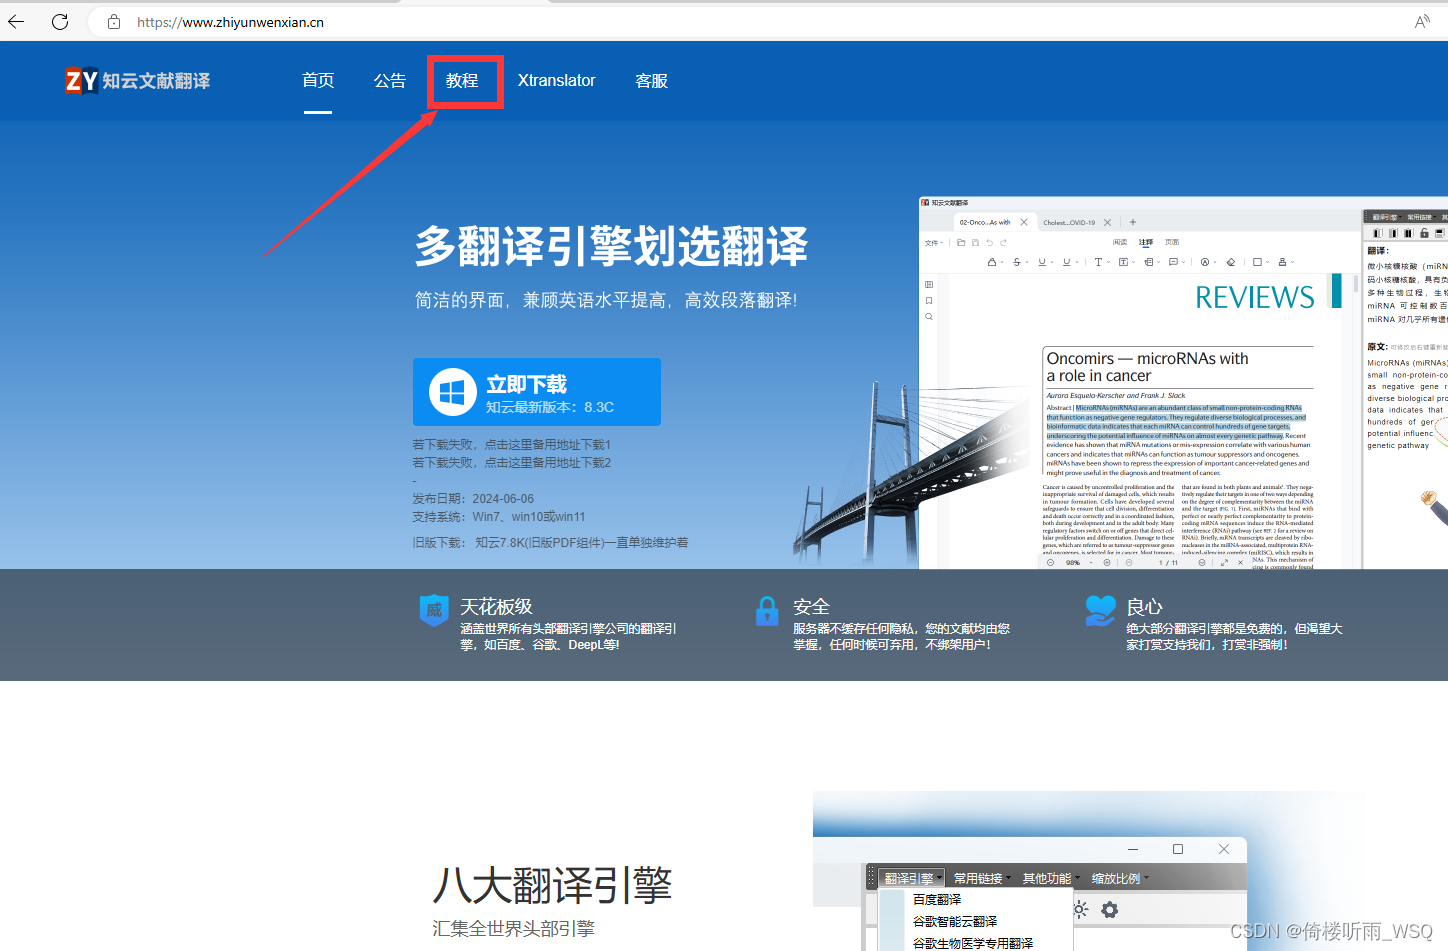The image size is (1448, 951).
Task: Open 其他功能 dropdown in lower preview
Action: pos(1051,878)
